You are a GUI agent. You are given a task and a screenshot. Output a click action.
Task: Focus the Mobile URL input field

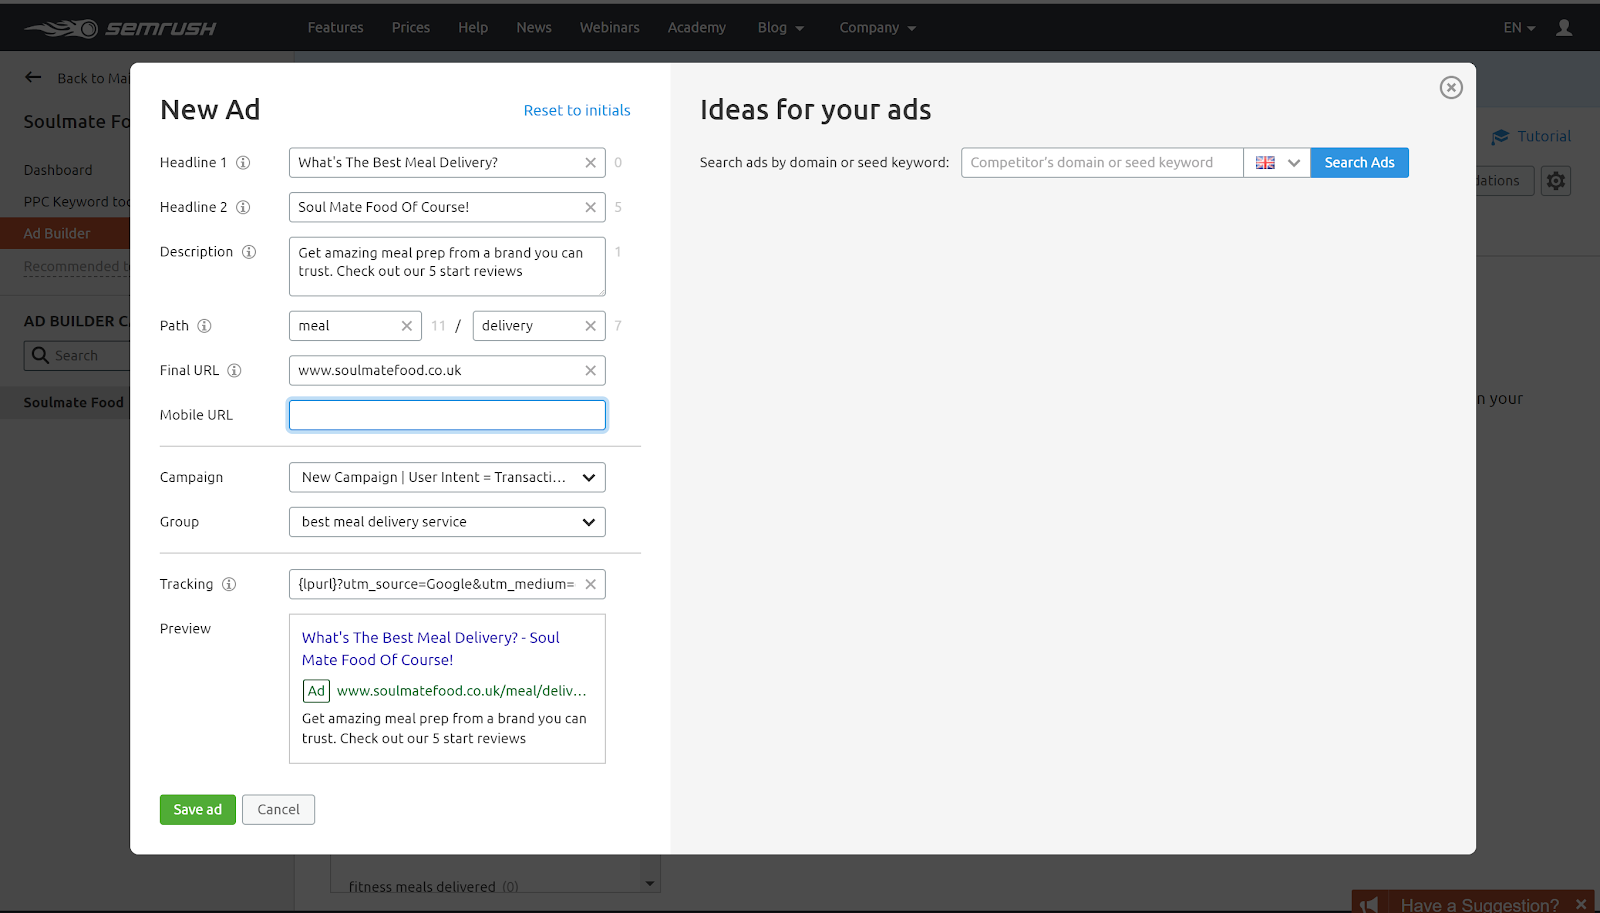[x=447, y=415]
